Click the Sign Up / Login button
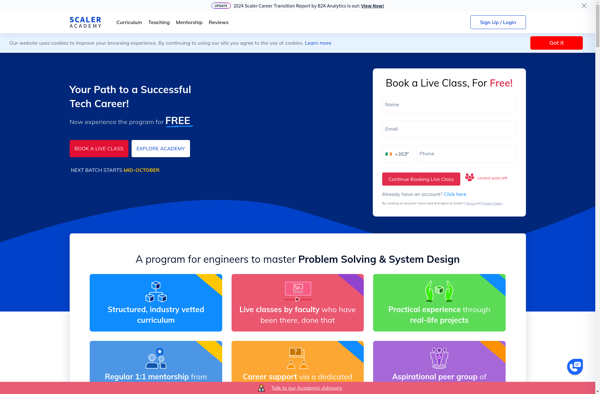This screenshot has height=394, width=600. 498,22
